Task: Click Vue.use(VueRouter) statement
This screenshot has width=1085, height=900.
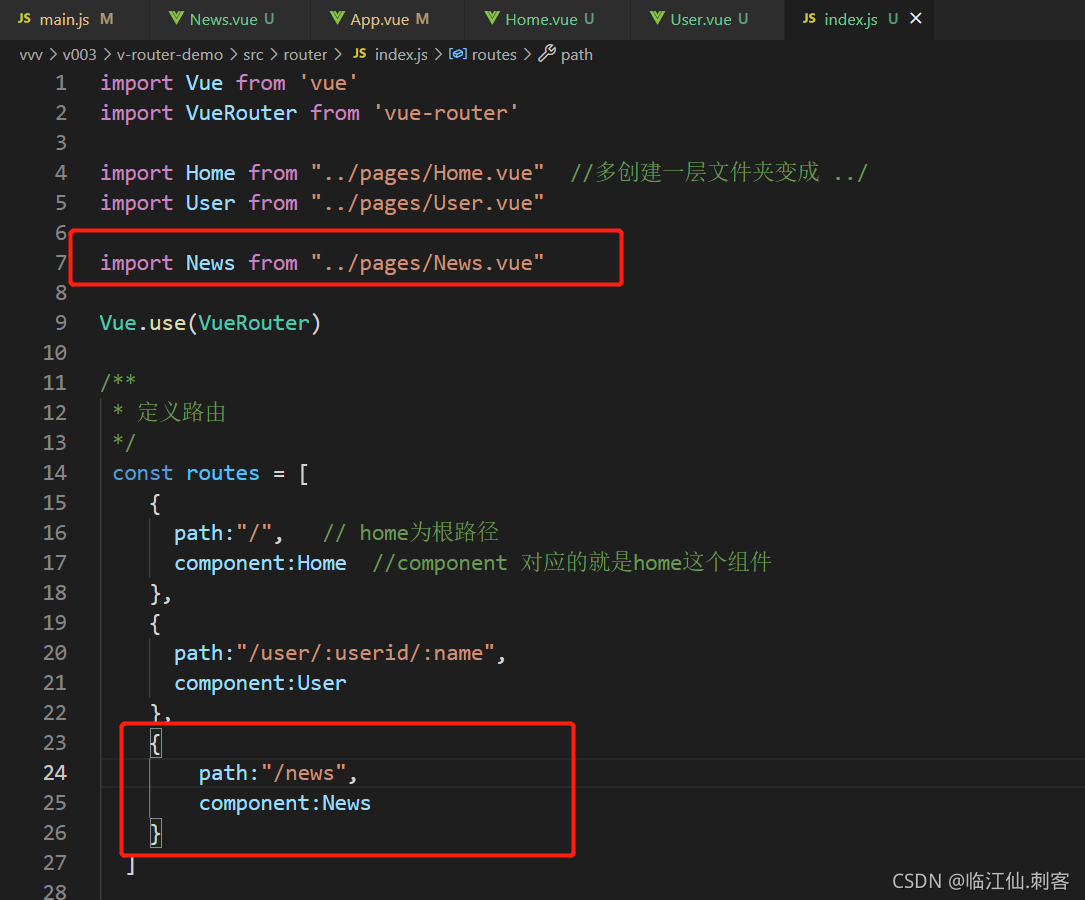Action: pos(210,324)
